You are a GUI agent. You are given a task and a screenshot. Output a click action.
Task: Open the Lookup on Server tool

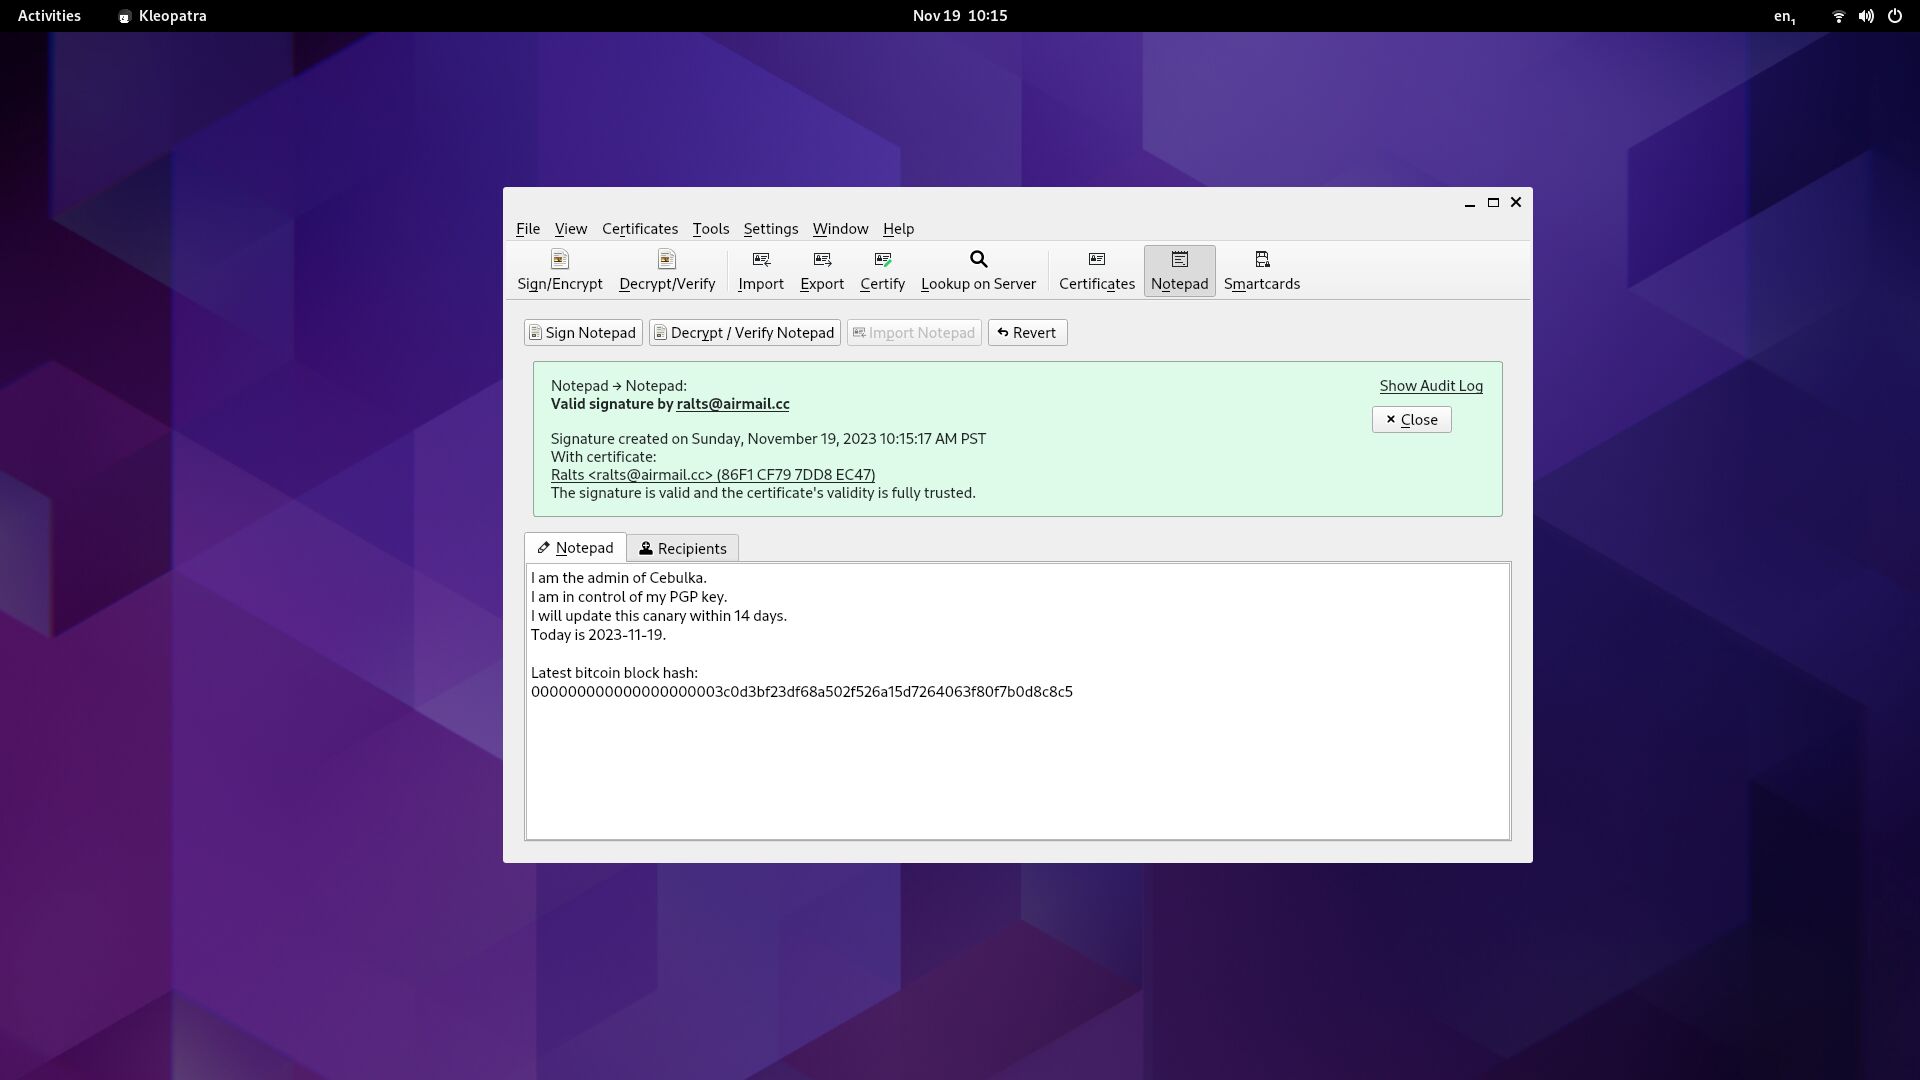point(978,269)
